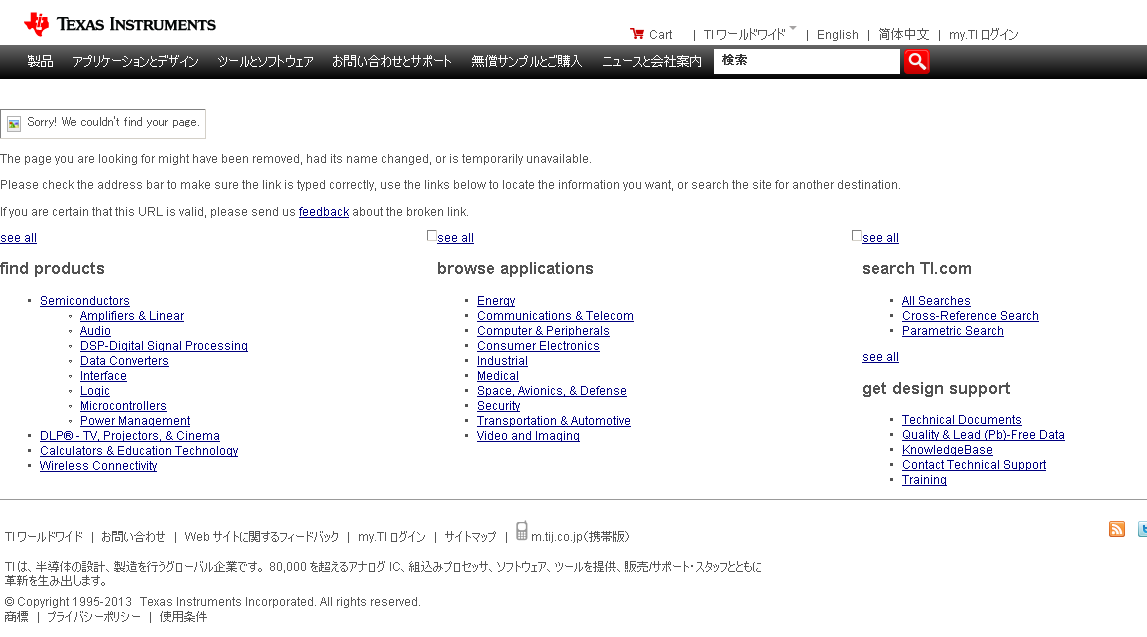Image resolution: width=1147 pixels, height=637 pixels.
Task: Open the Security applications link
Action: tap(498, 406)
